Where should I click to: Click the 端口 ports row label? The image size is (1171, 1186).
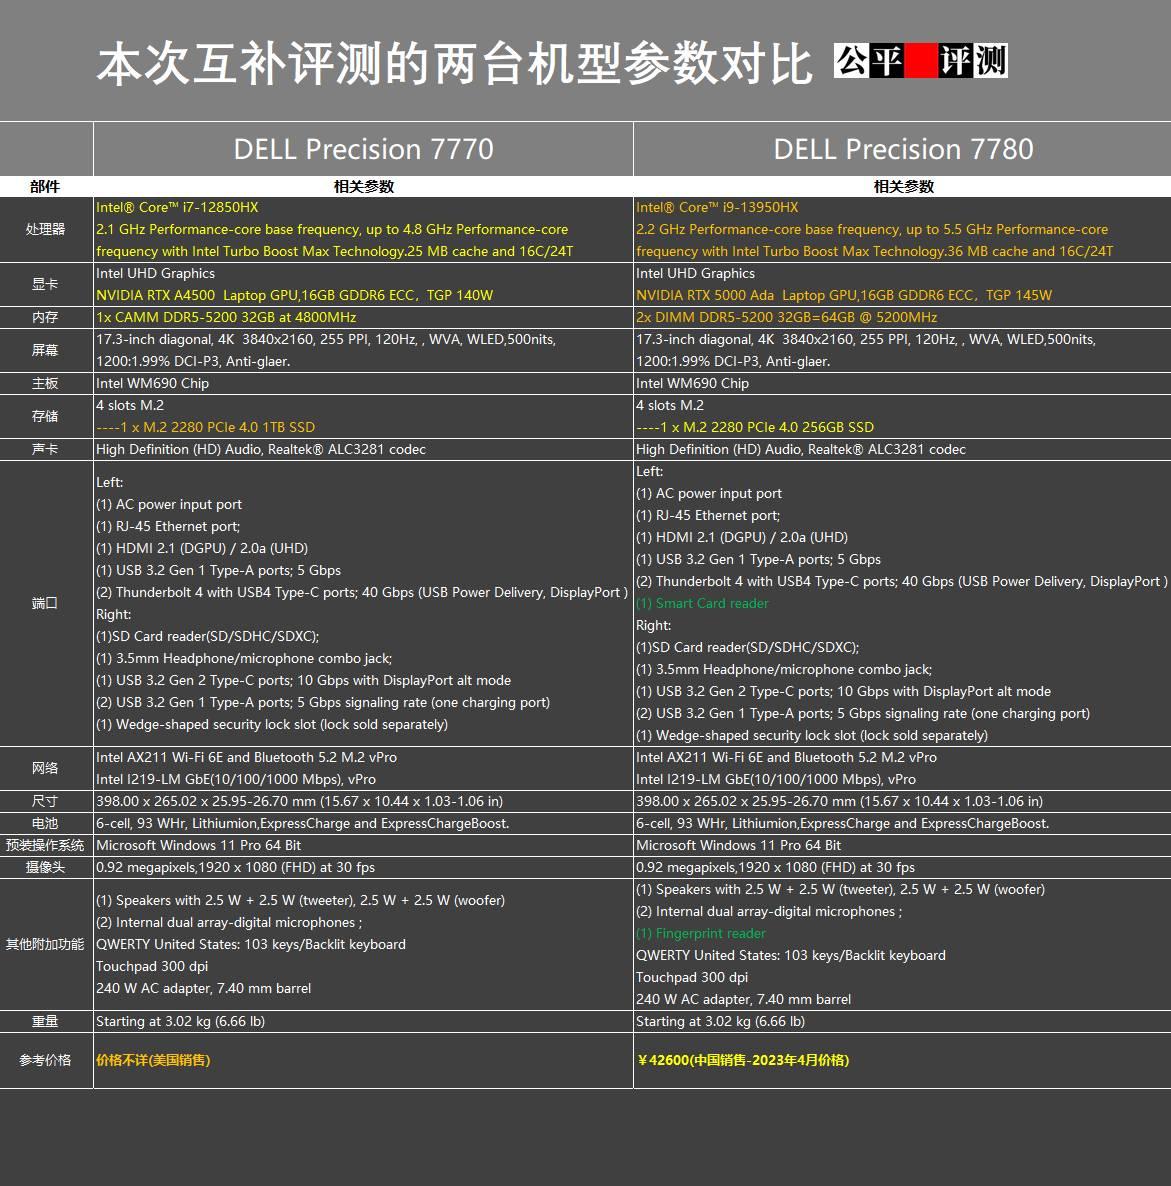(45, 603)
